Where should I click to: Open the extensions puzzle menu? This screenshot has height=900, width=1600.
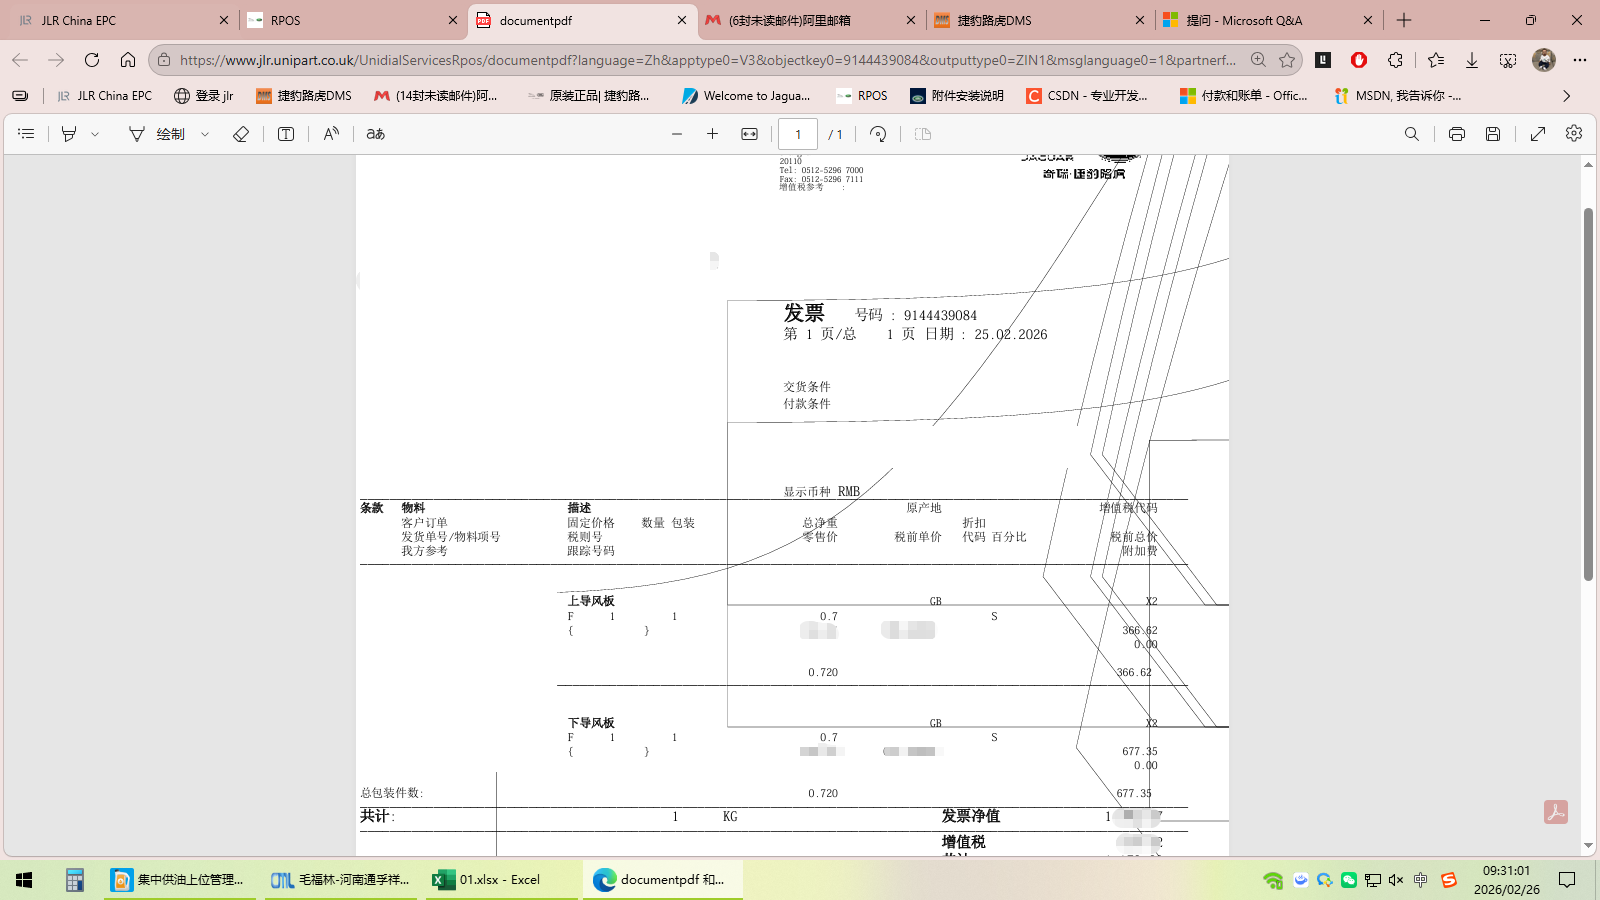tap(1396, 60)
